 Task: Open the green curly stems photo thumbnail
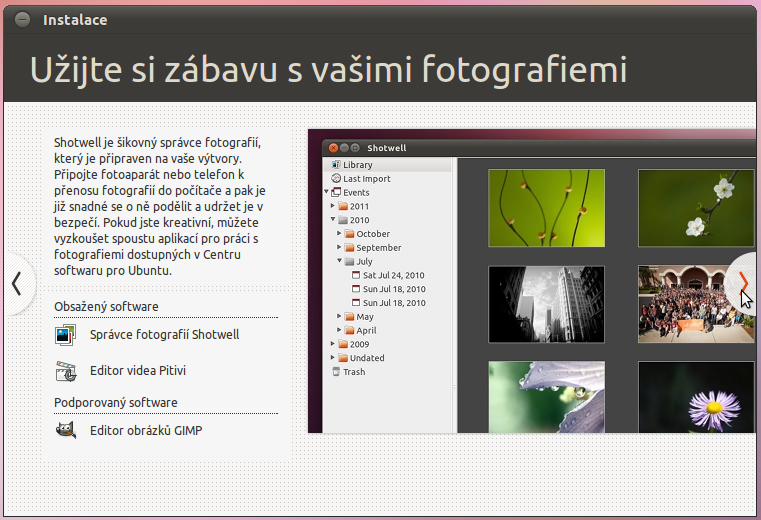(x=546, y=208)
